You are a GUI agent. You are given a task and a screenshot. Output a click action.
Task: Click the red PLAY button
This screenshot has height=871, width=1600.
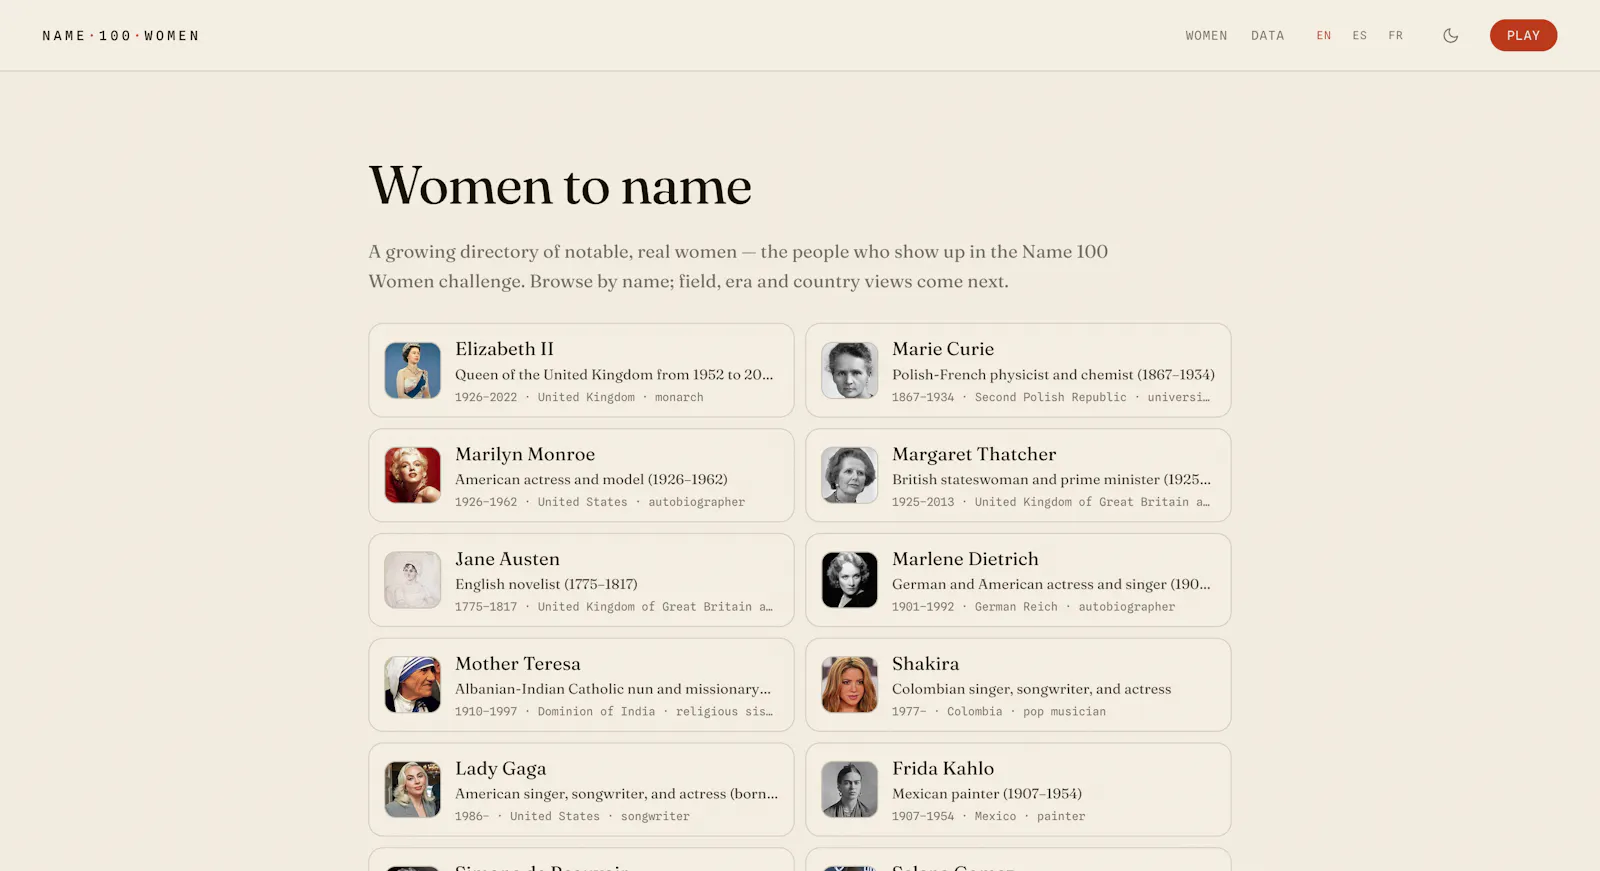(x=1523, y=35)
